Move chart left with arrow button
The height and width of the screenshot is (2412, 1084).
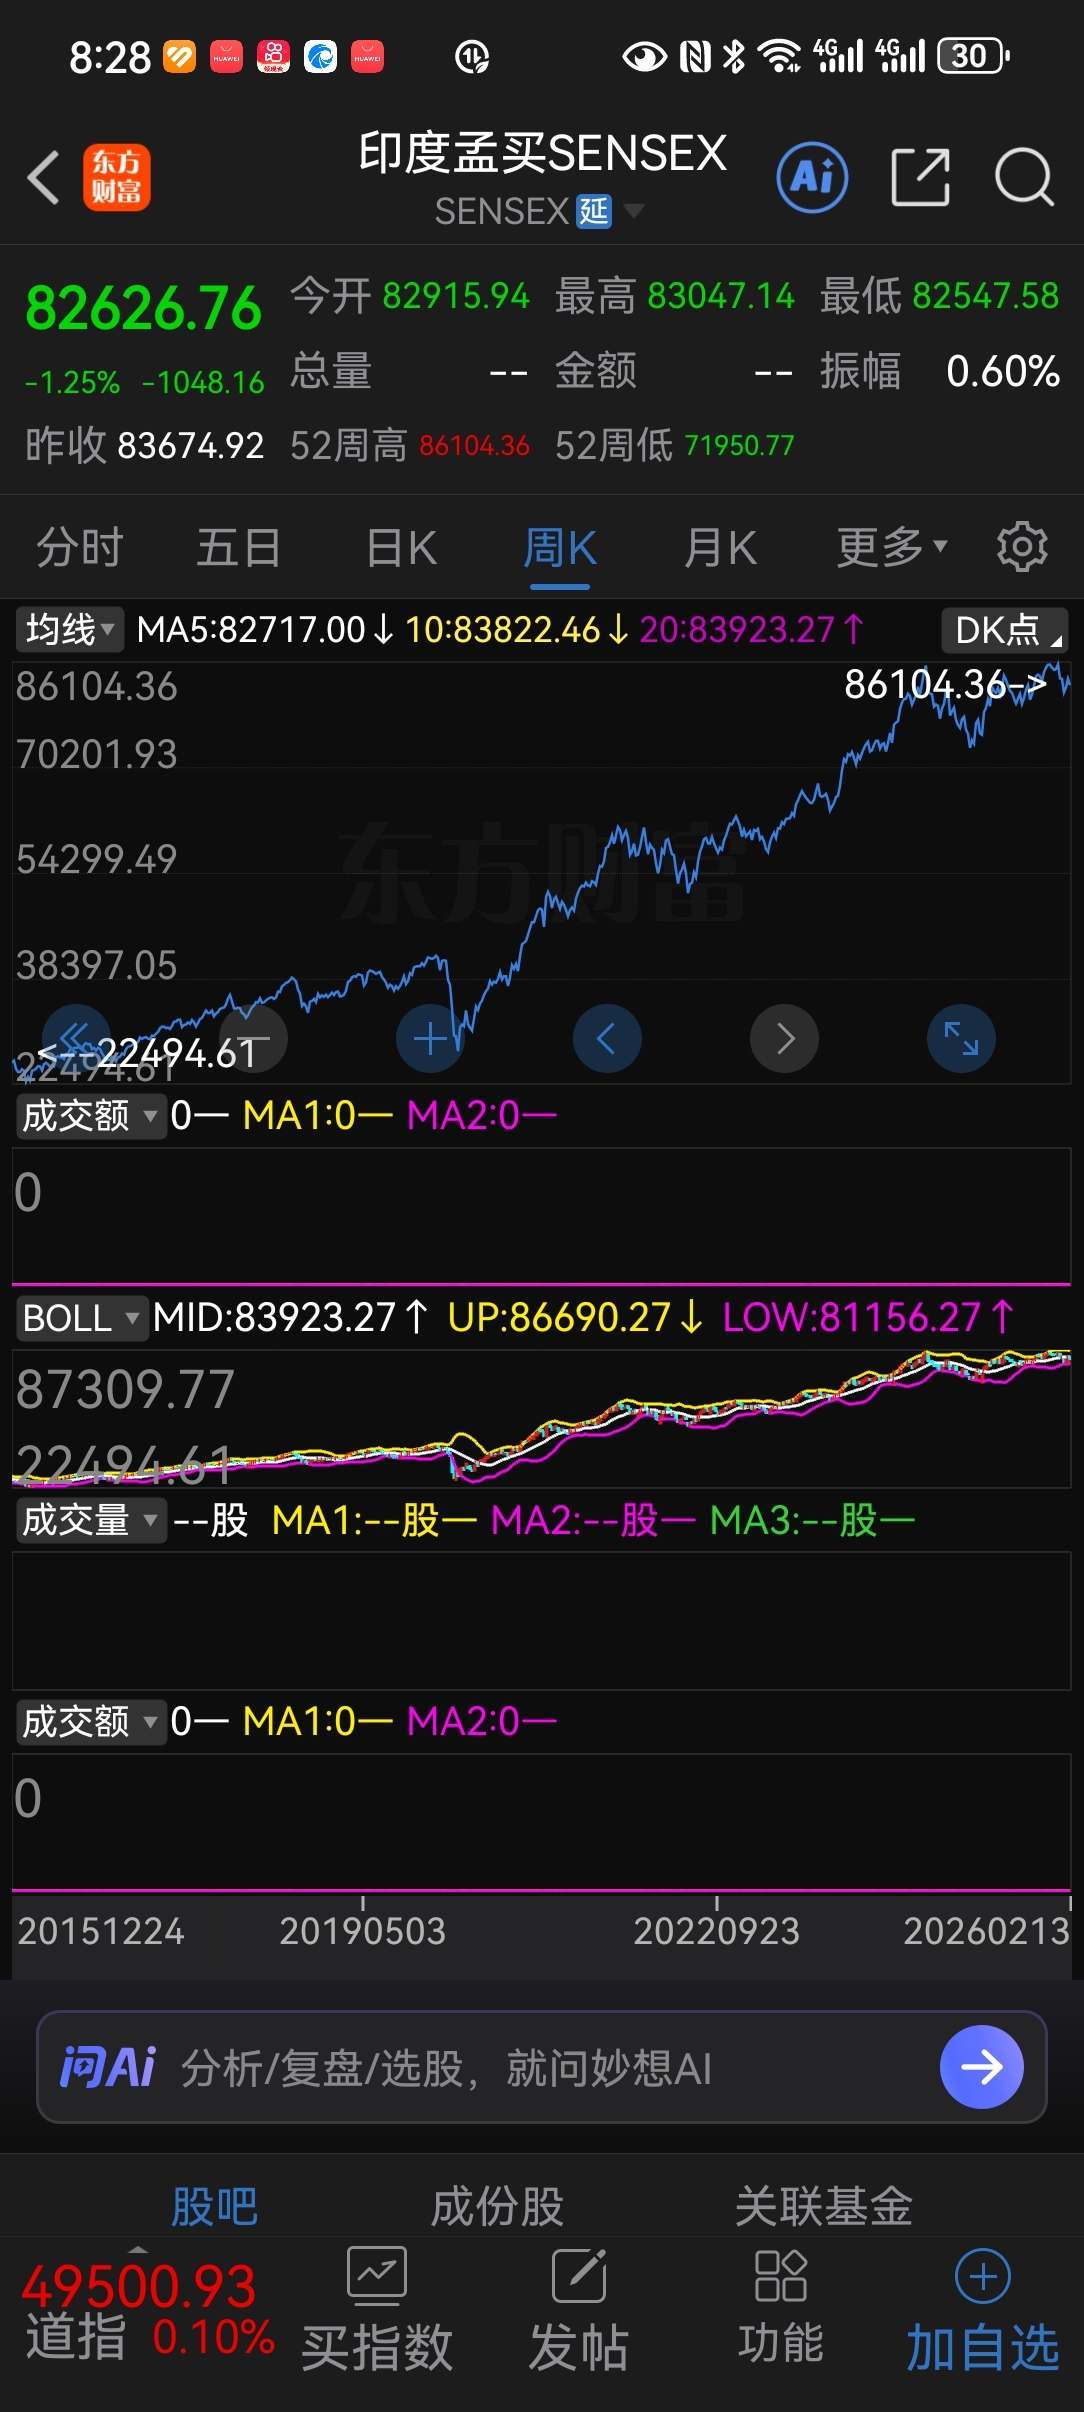click(607, 1038)
